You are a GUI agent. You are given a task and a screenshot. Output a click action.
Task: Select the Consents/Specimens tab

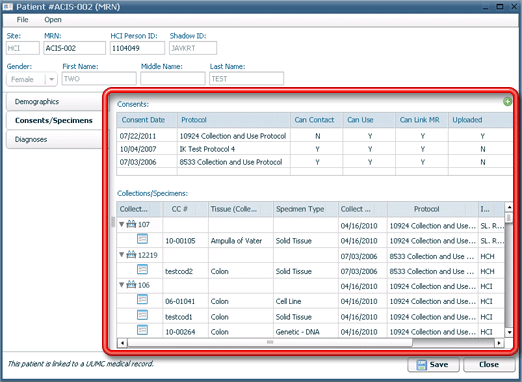pos(54,120)
